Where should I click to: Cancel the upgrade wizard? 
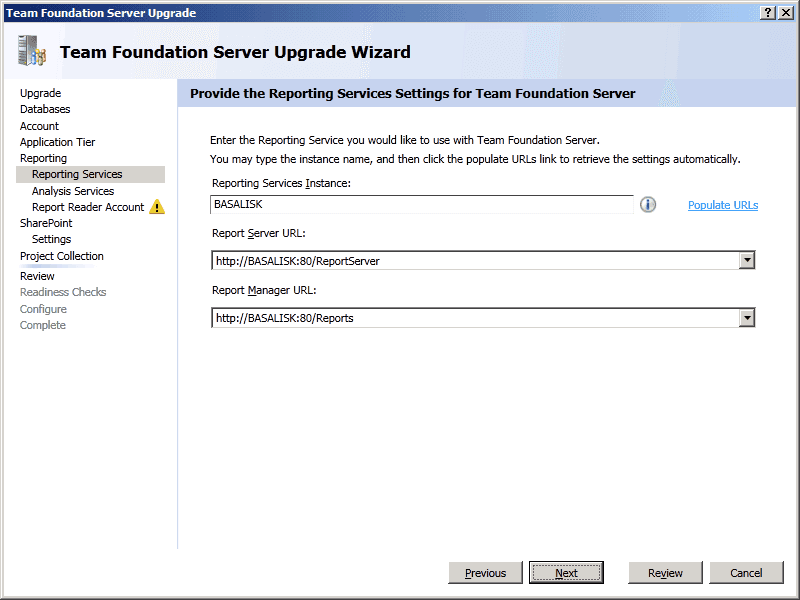746,573
